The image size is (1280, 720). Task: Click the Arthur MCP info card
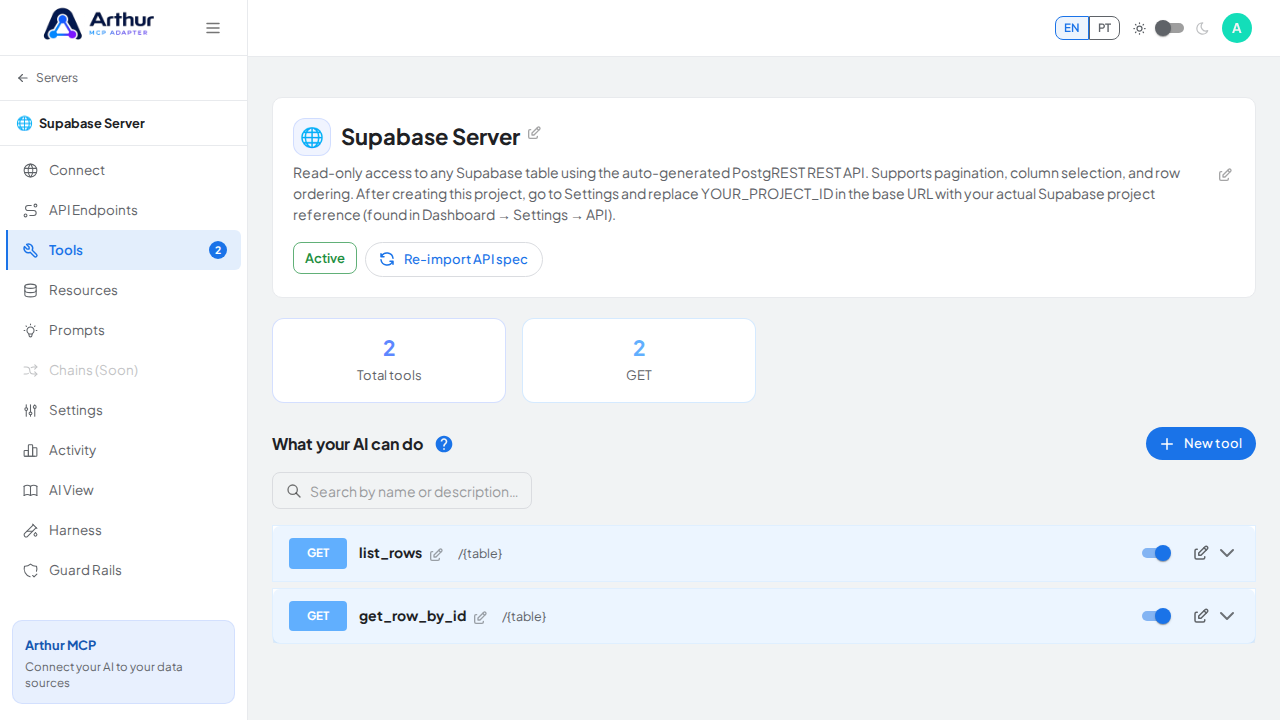(x=123, y=662)
